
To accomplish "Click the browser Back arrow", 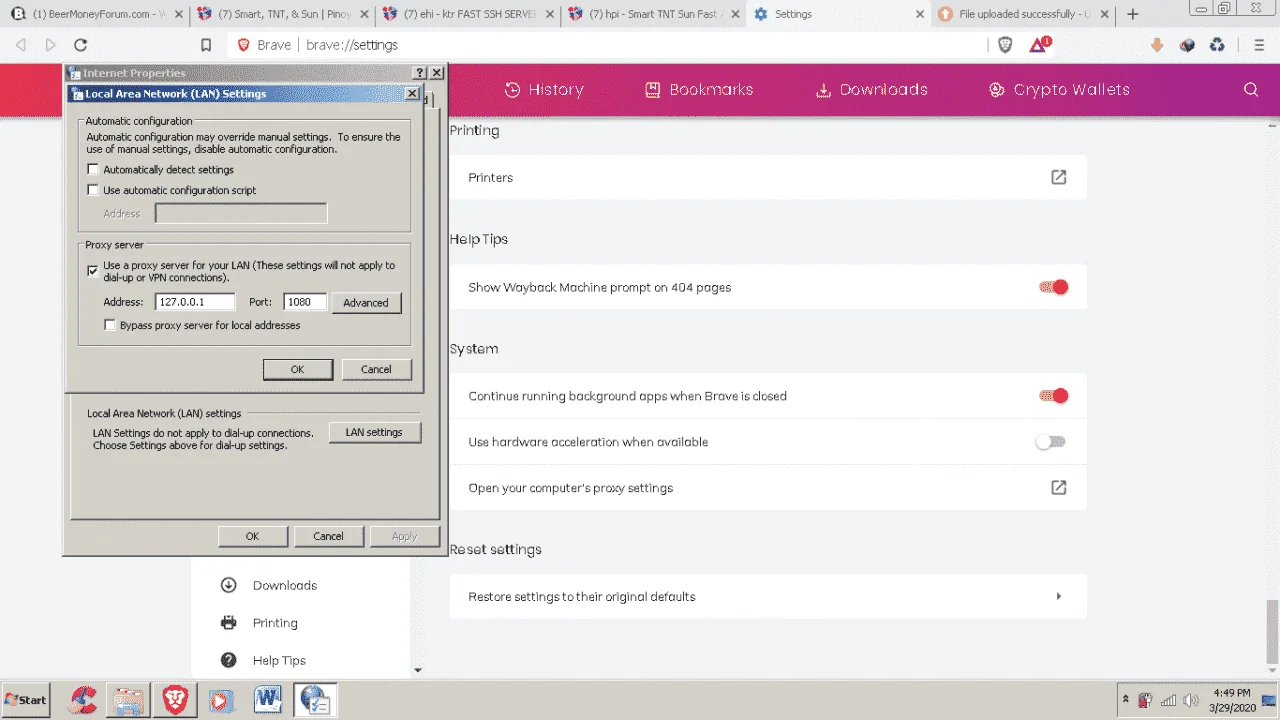I will click(x=21, y=45).
